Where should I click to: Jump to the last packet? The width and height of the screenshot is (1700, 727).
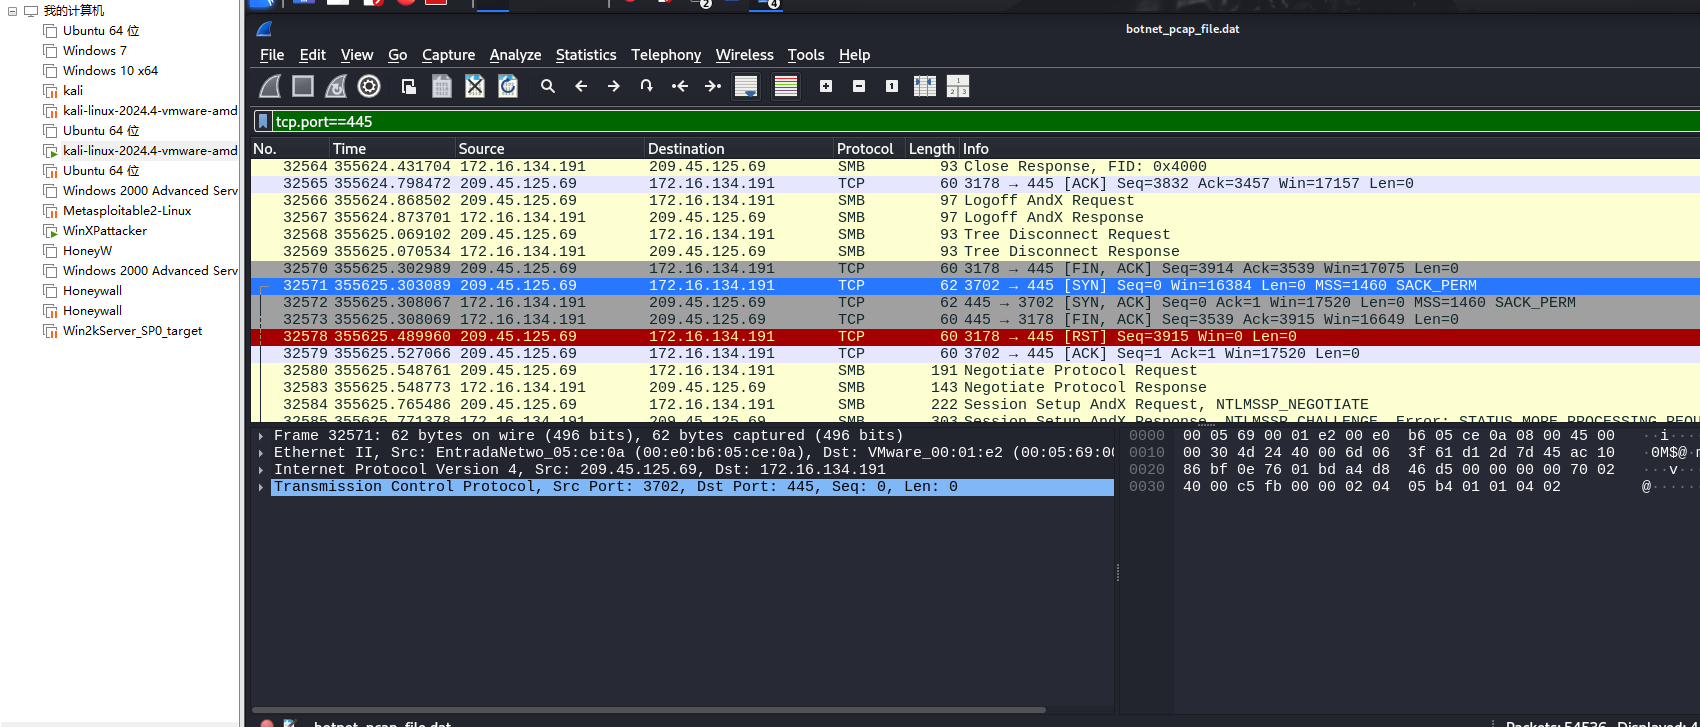(x=713, y=87)
